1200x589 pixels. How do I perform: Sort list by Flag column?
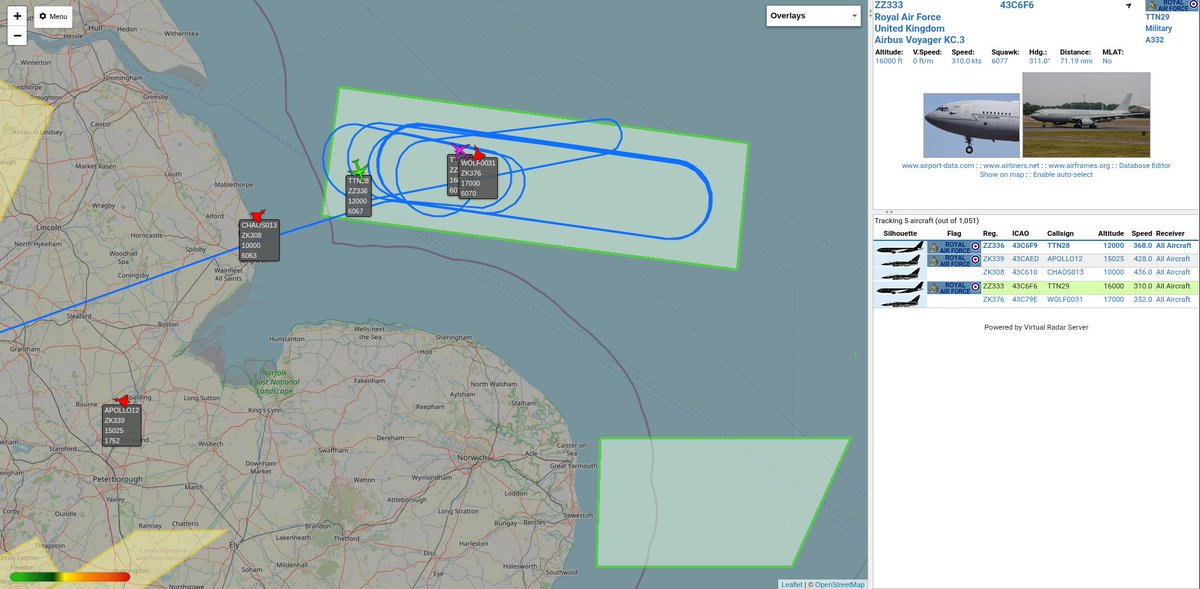pos(953,233)
